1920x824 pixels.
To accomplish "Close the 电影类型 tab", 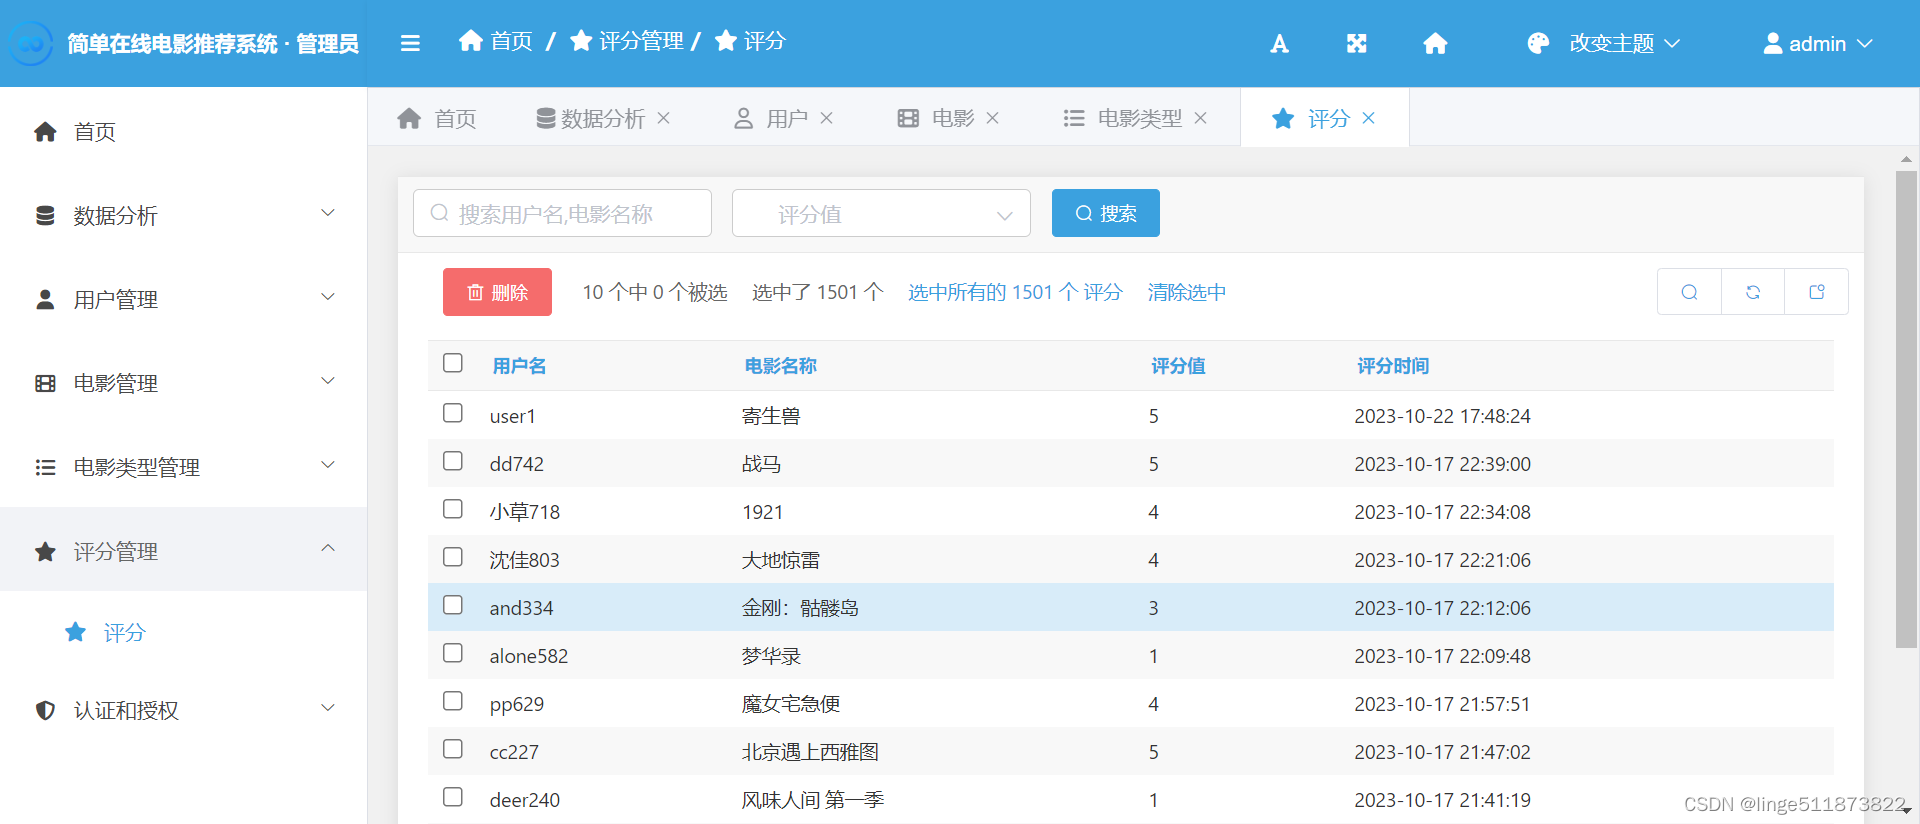I will [x=1200, y=118].
